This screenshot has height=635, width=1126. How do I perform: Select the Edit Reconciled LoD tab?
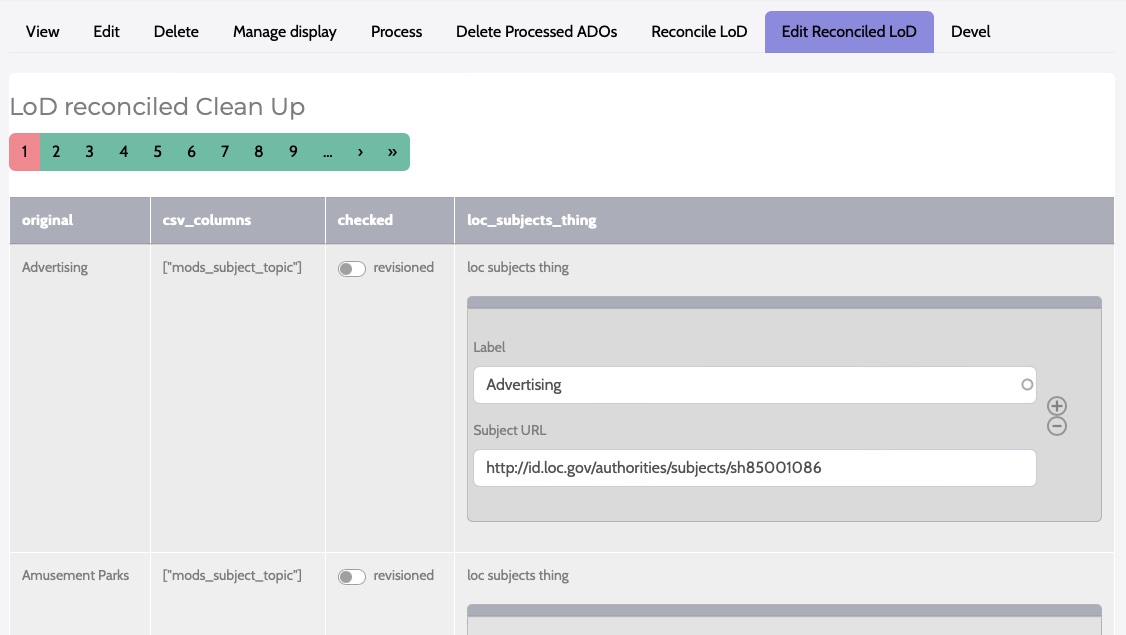(848, 32)
